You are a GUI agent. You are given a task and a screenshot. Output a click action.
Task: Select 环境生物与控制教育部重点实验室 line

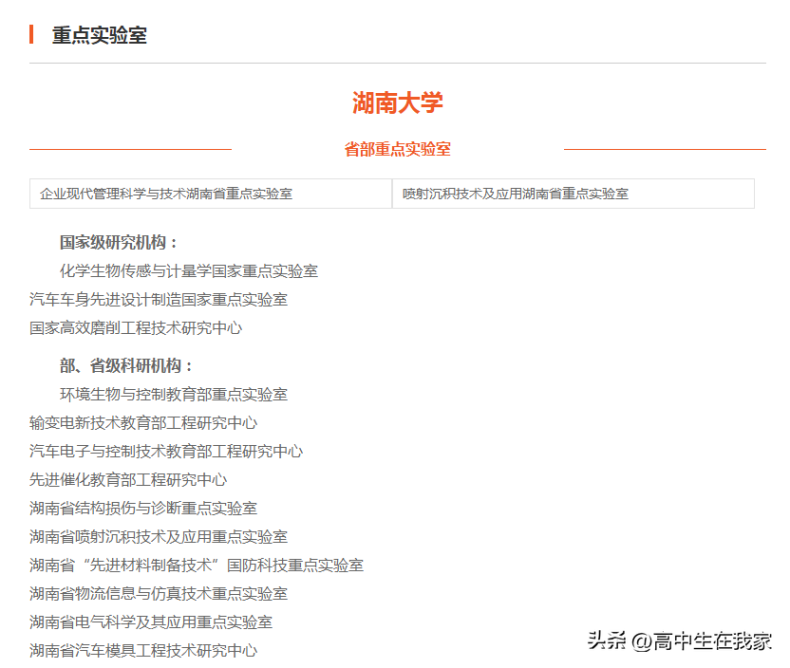(174, 394)
